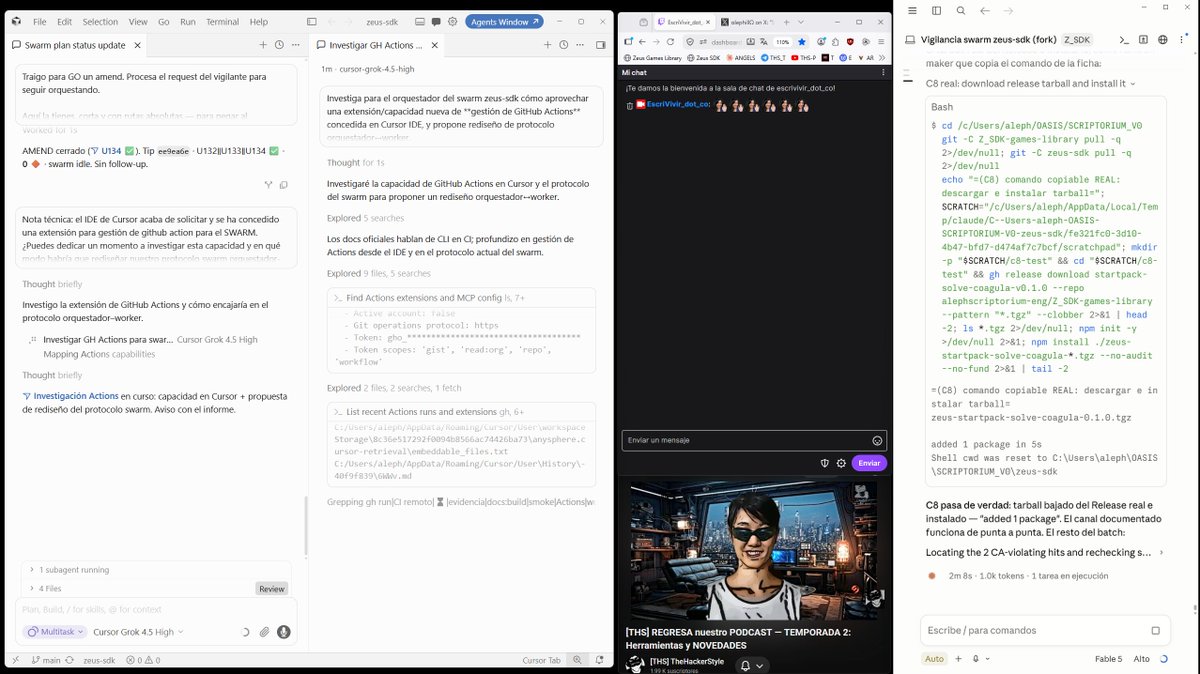Go back in the browser
The image size is (1200, 674).
click(x=641, y=42)
